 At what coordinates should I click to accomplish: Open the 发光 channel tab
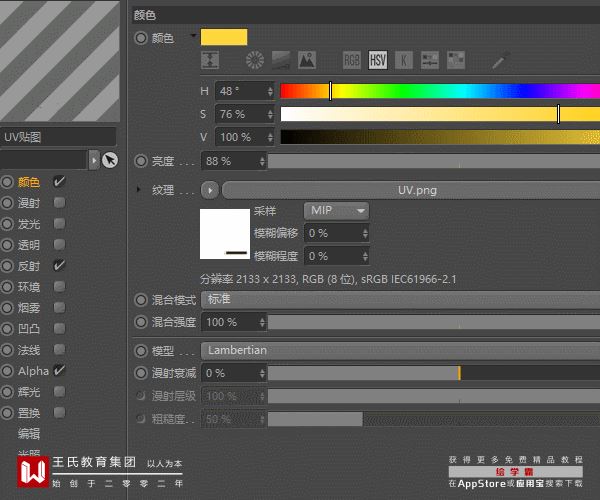point(29,224)
